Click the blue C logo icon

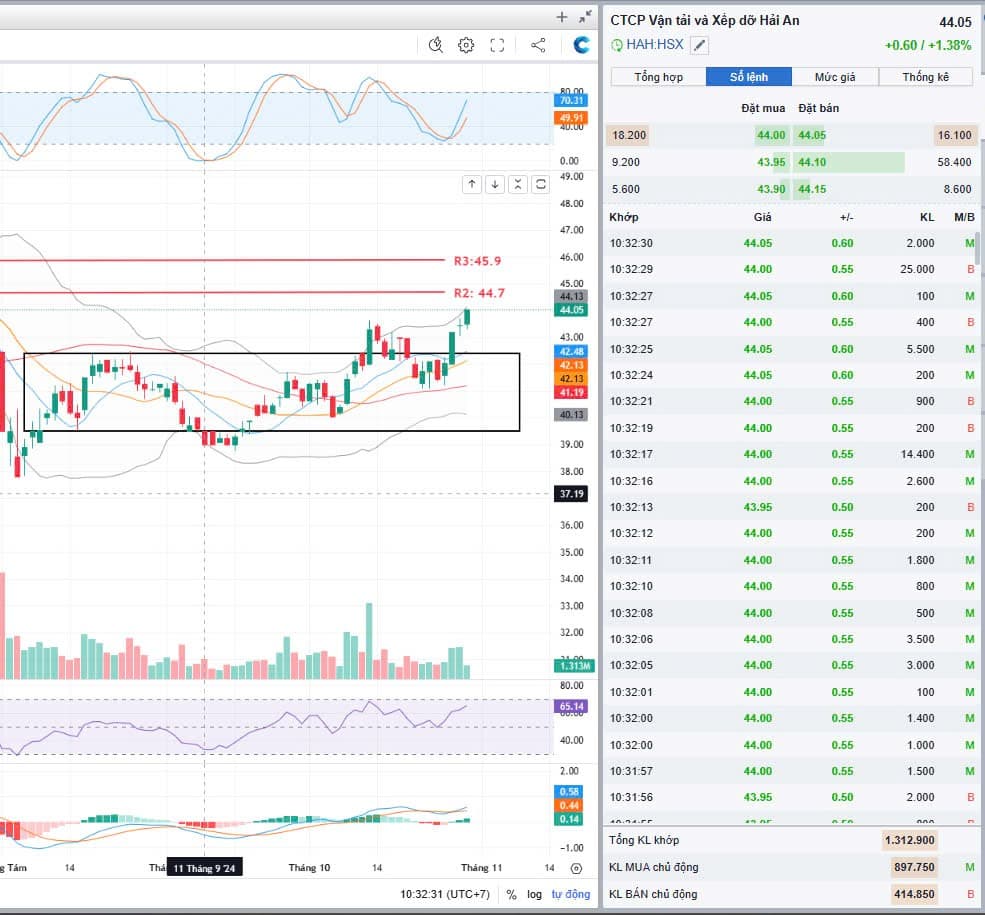point(581,45)
